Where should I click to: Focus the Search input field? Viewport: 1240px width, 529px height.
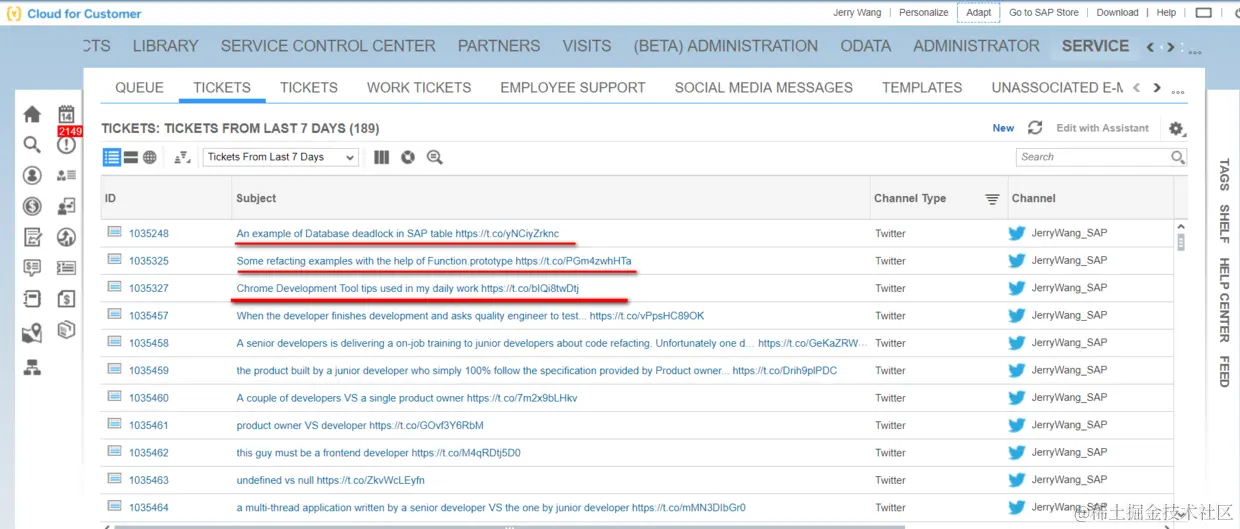[1093, 157]
